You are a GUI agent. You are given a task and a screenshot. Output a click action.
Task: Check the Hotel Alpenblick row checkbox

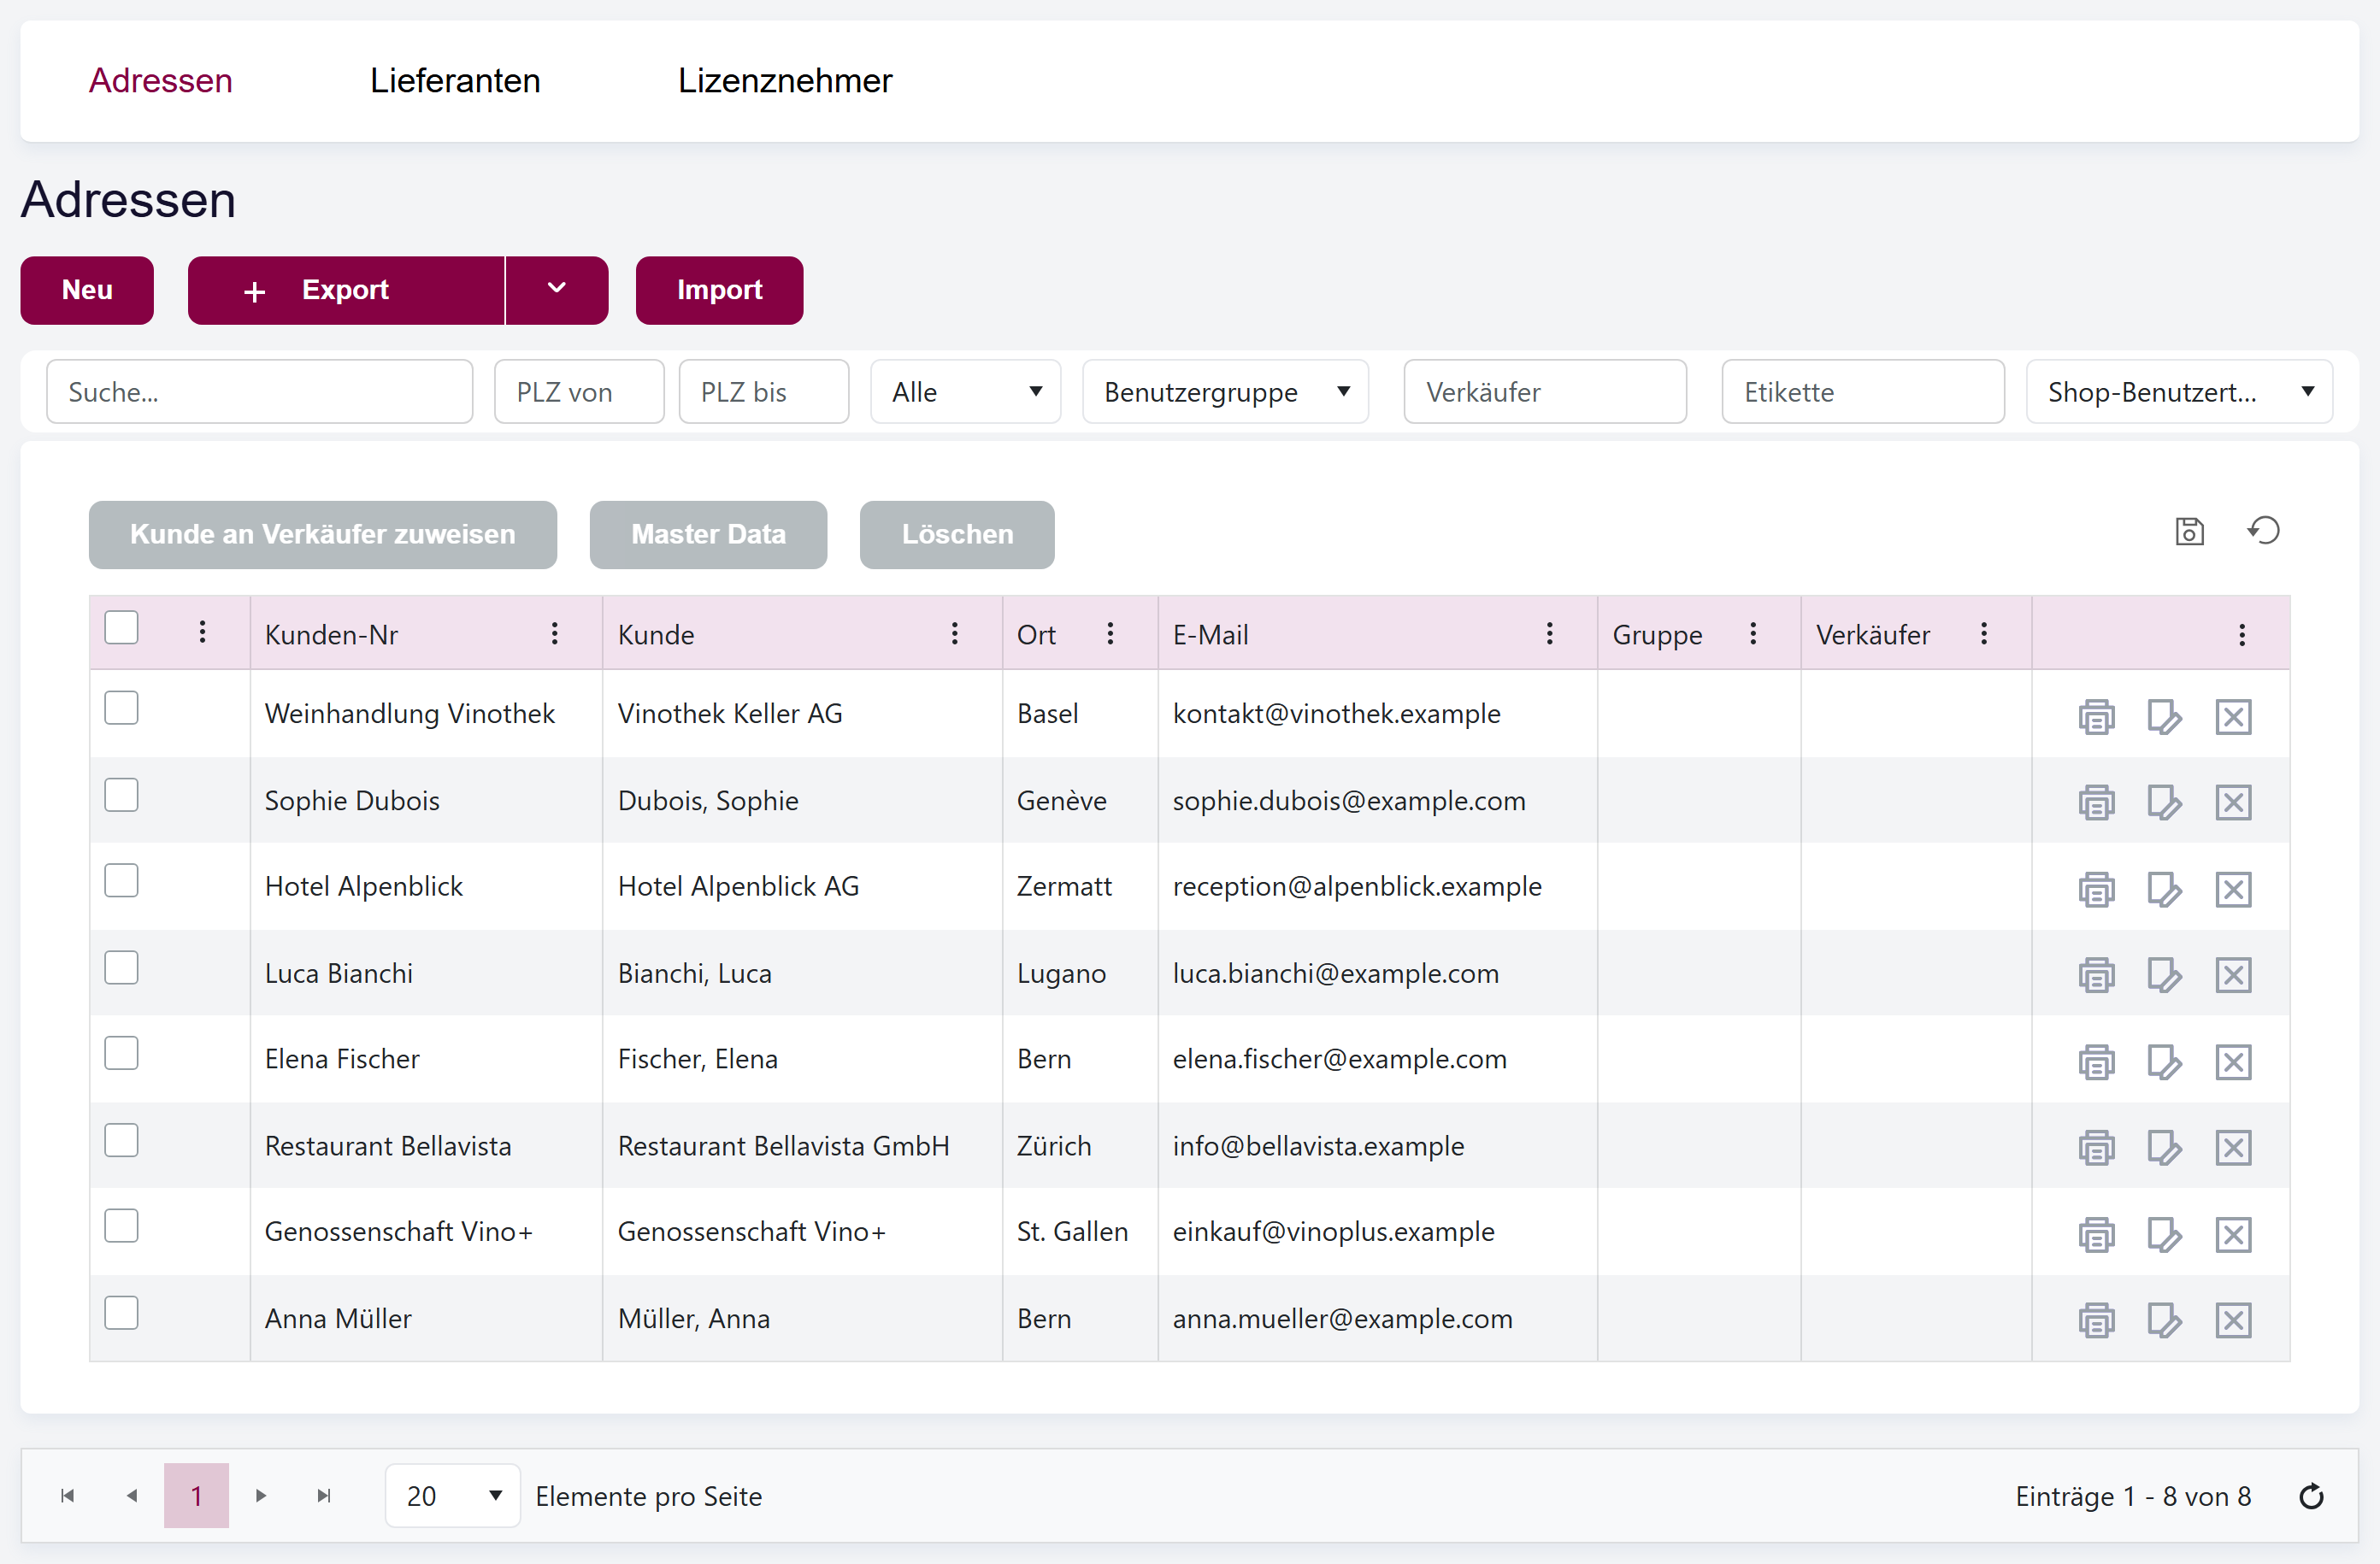point(121,881)
